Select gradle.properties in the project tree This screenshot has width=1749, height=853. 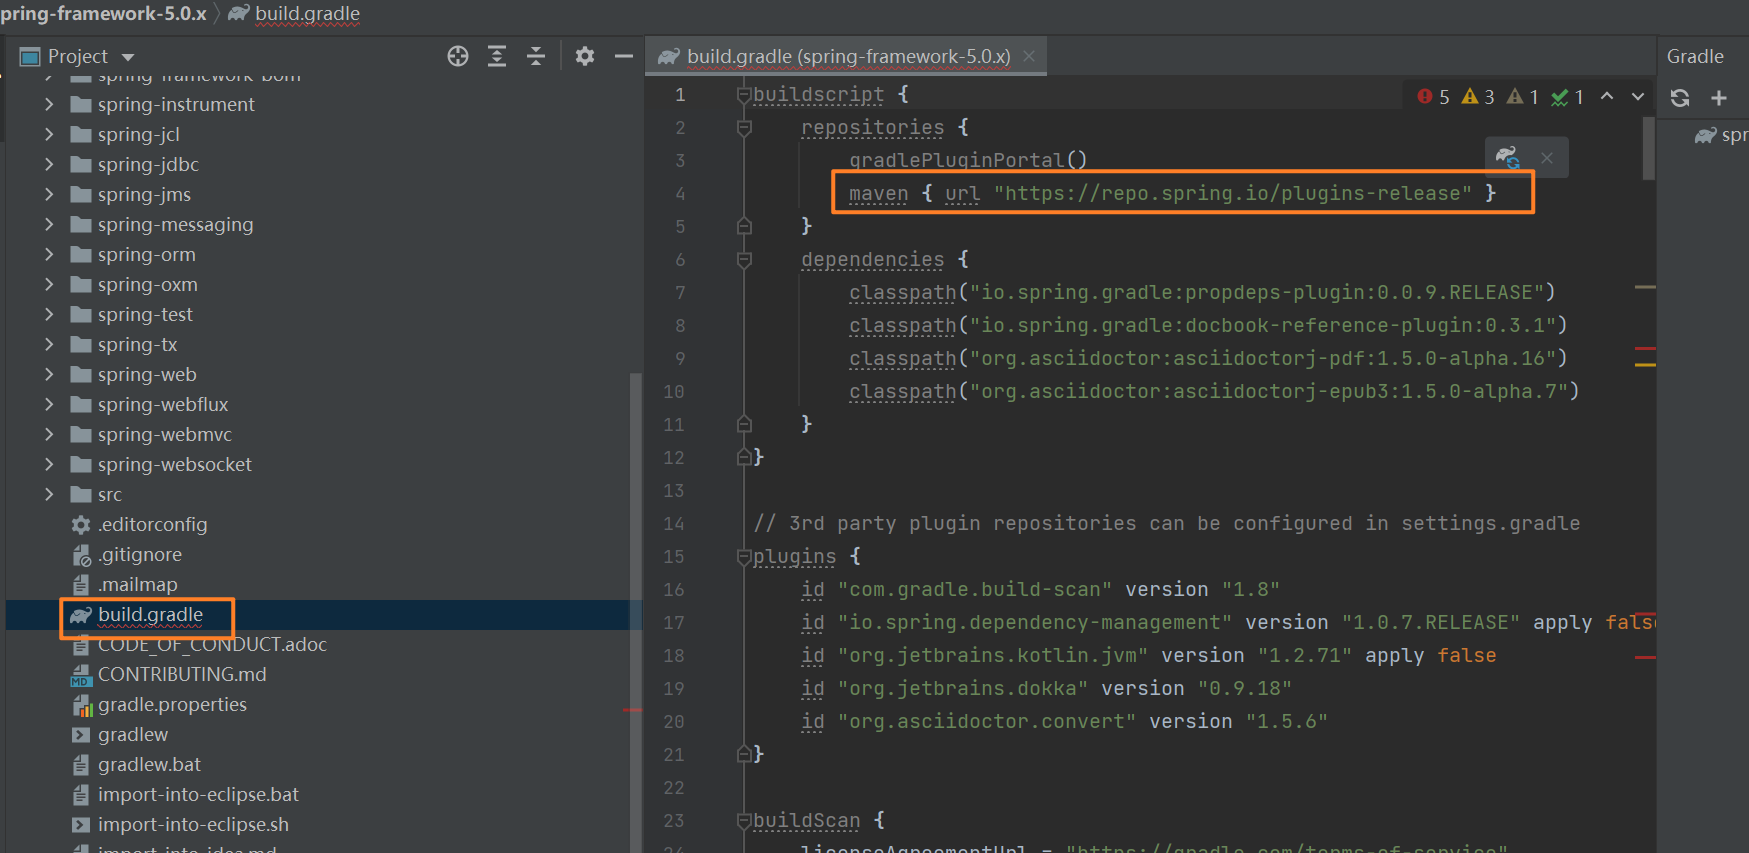tap(171, 704)
